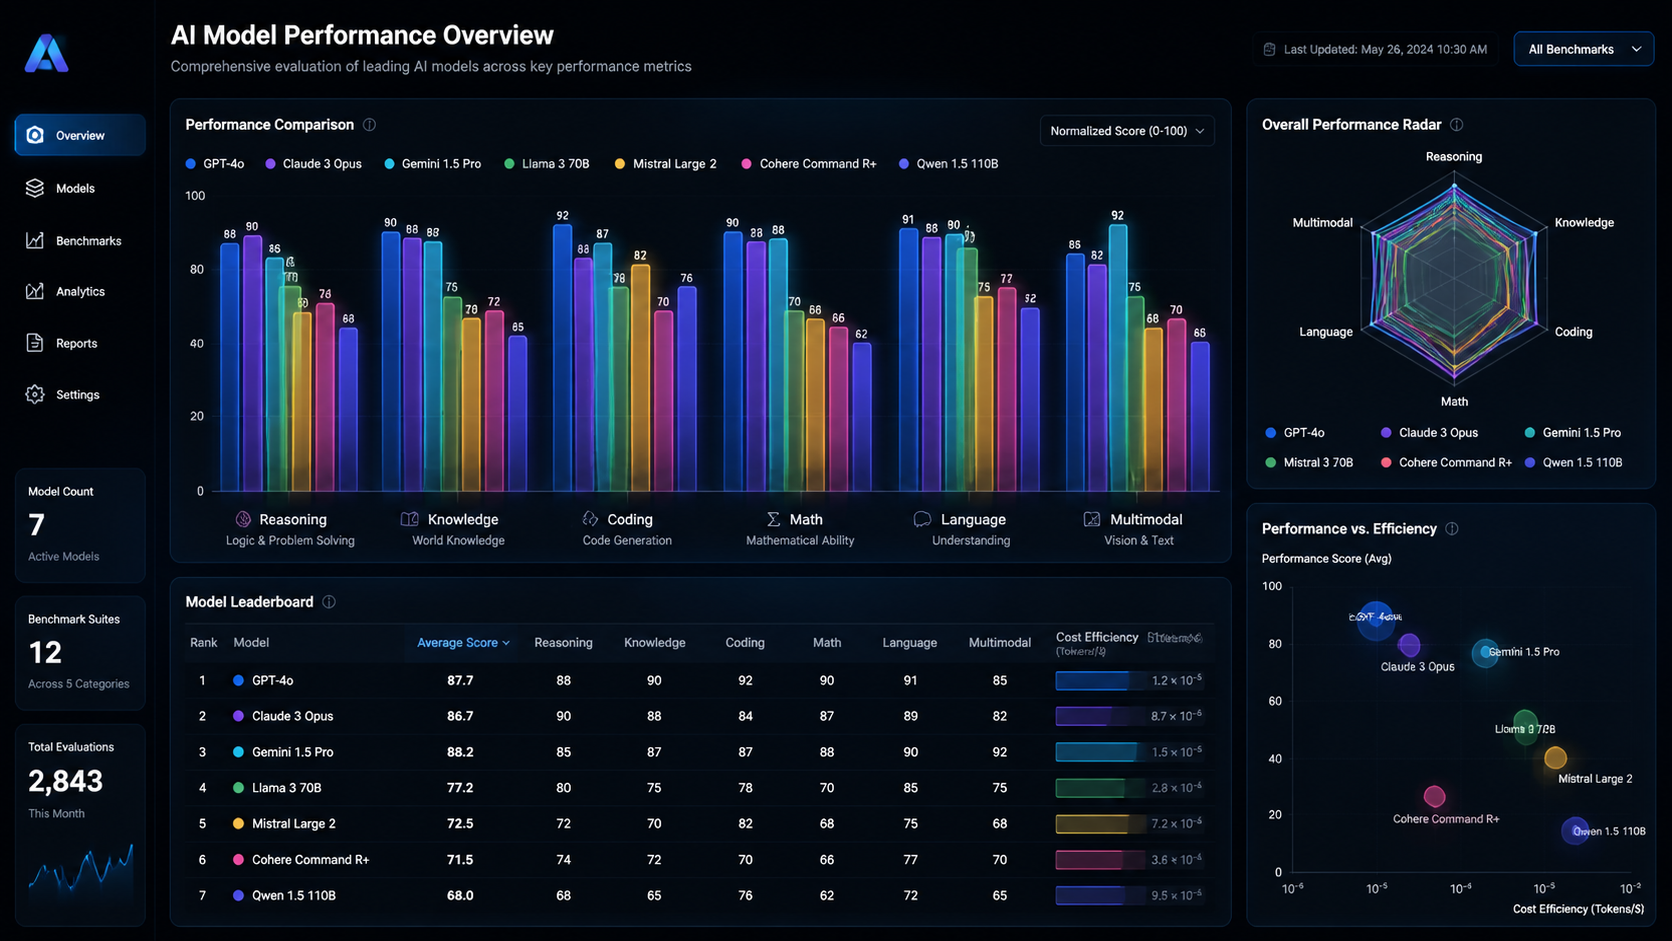
Task: Click the blue A logo in the sidebar
Action: (46, 53)
